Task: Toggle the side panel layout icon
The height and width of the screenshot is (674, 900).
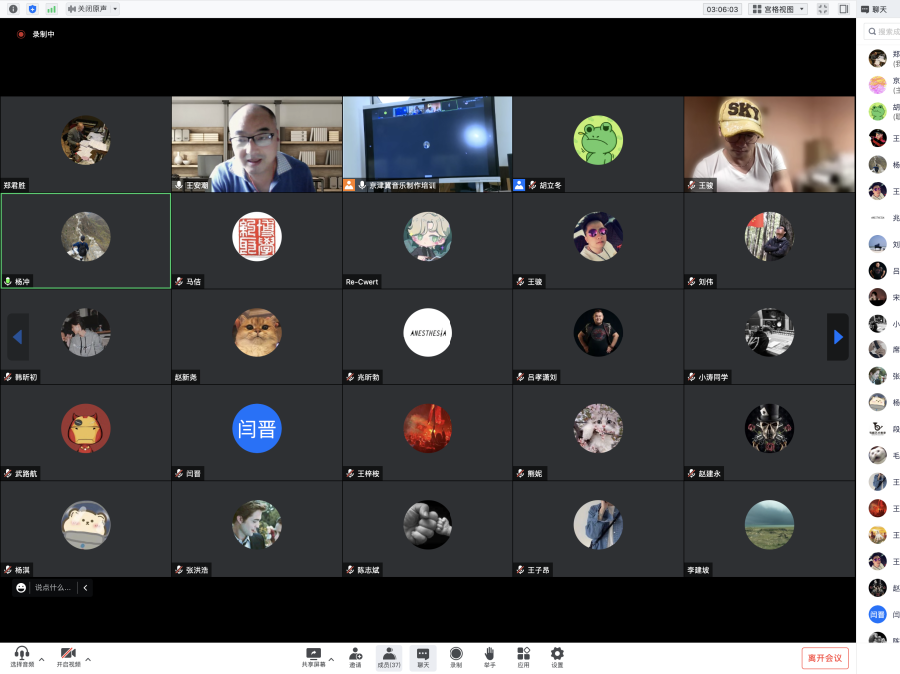Action: pos(844,9)
